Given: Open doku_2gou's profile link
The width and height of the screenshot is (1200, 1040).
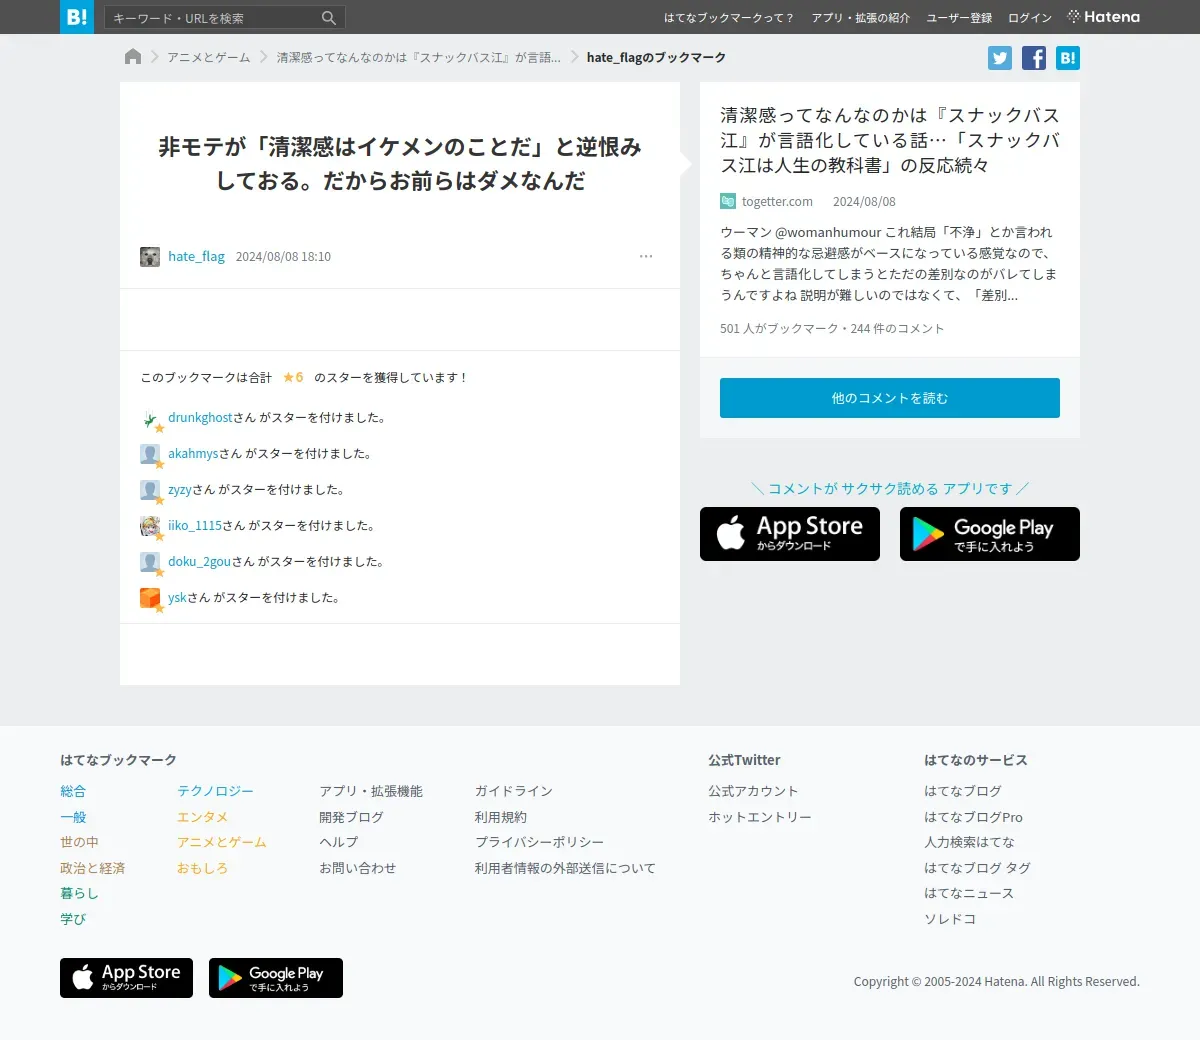Looking at the screenshot, I should coord(199,562).
